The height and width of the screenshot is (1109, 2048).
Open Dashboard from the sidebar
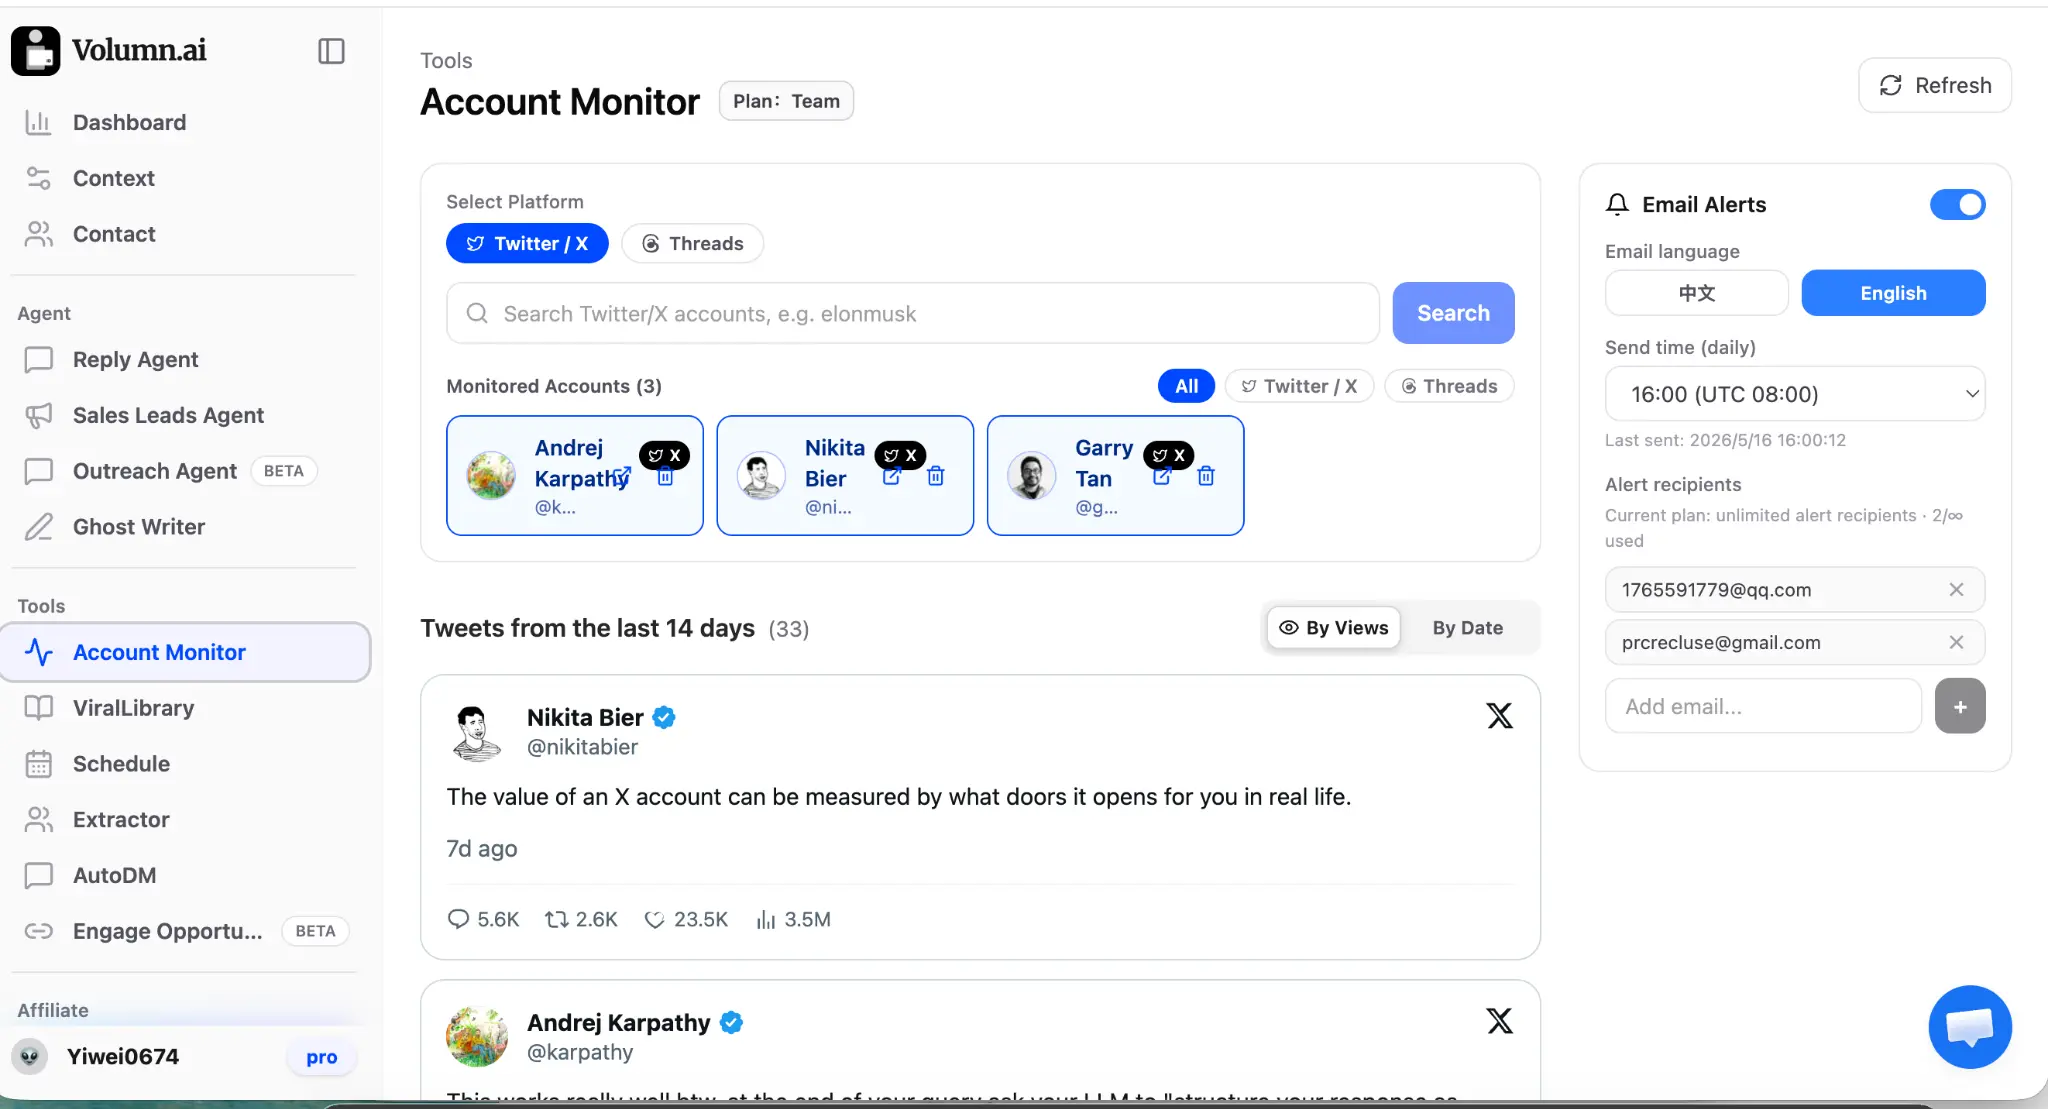(129, 122)
